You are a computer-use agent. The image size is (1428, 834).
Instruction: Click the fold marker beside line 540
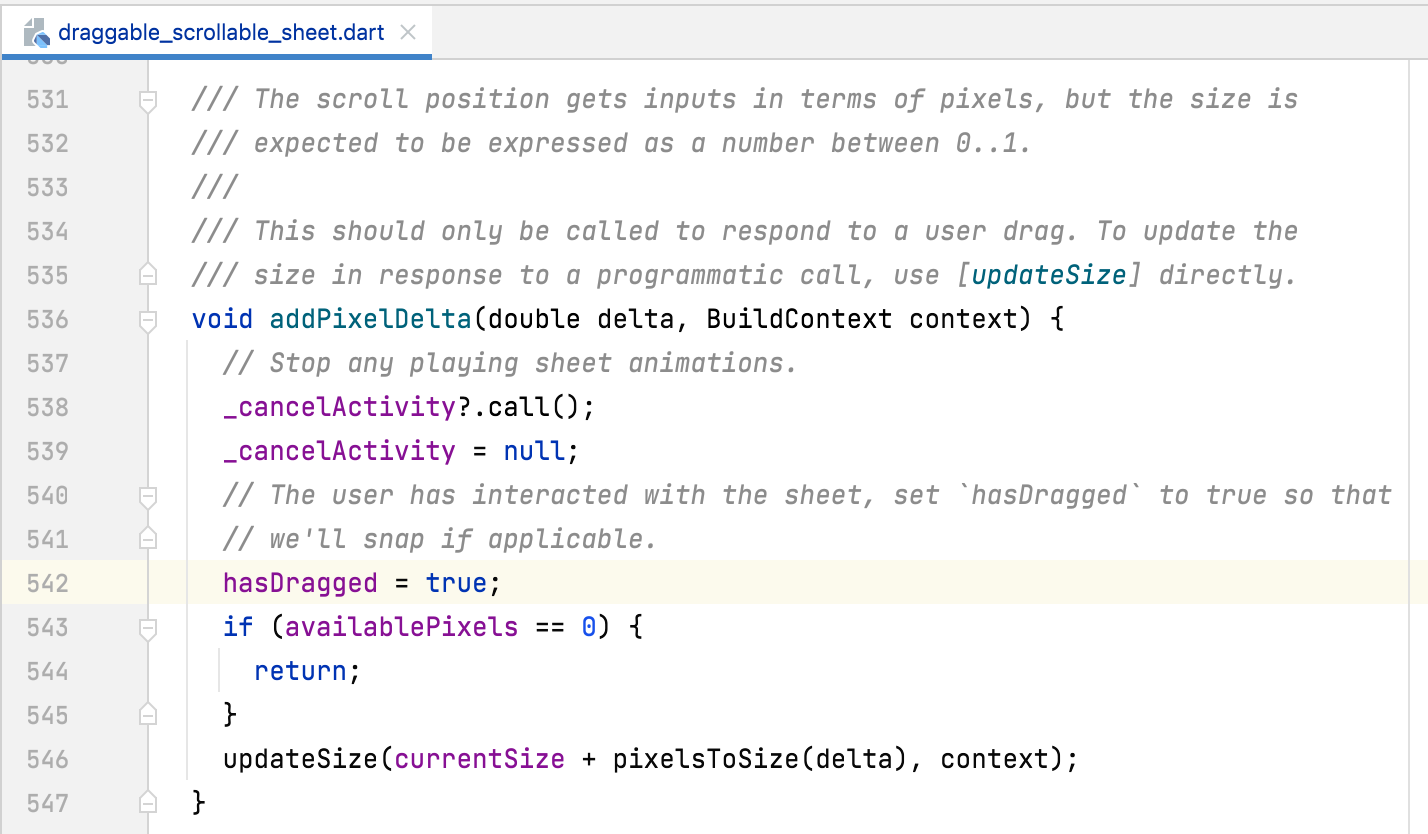pos(147,495)
